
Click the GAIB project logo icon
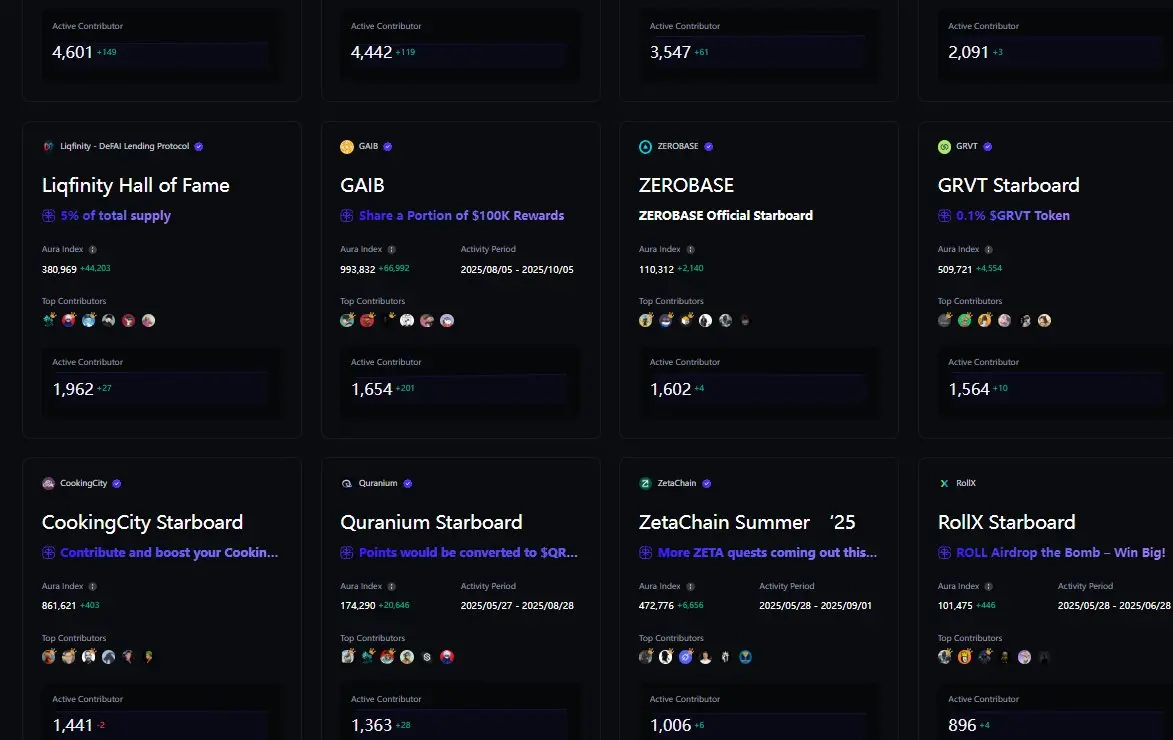(x=347, y=147)
